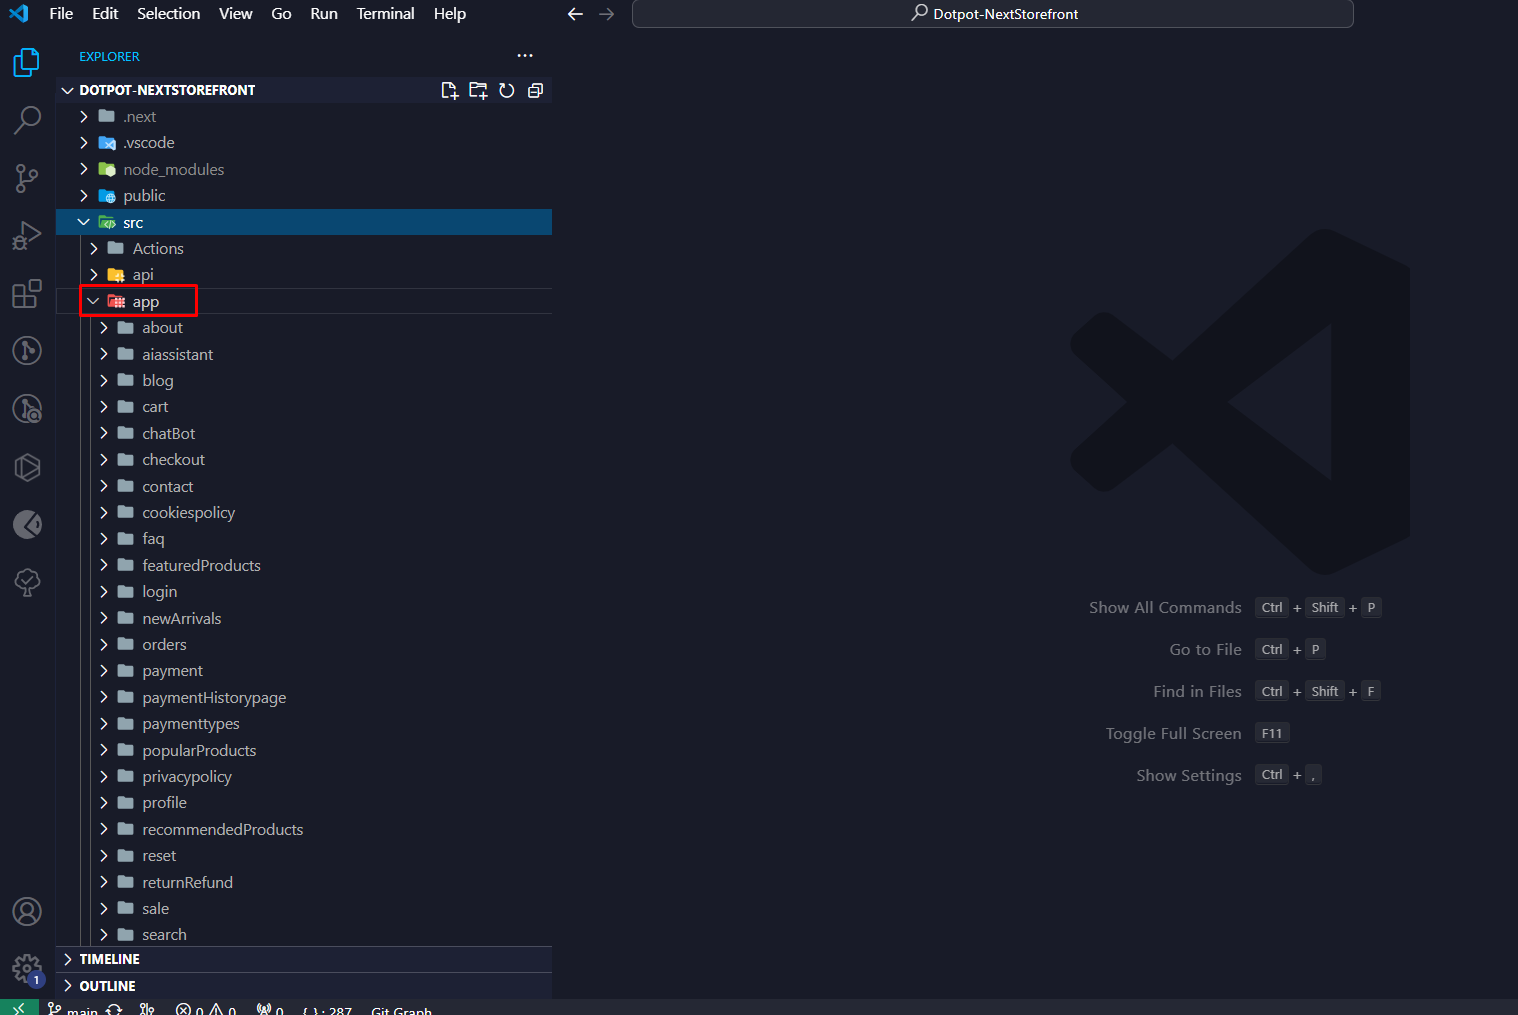Open the Go menu
The width and height of the screenshot is (1518, 1015).
tap(282, 14)
